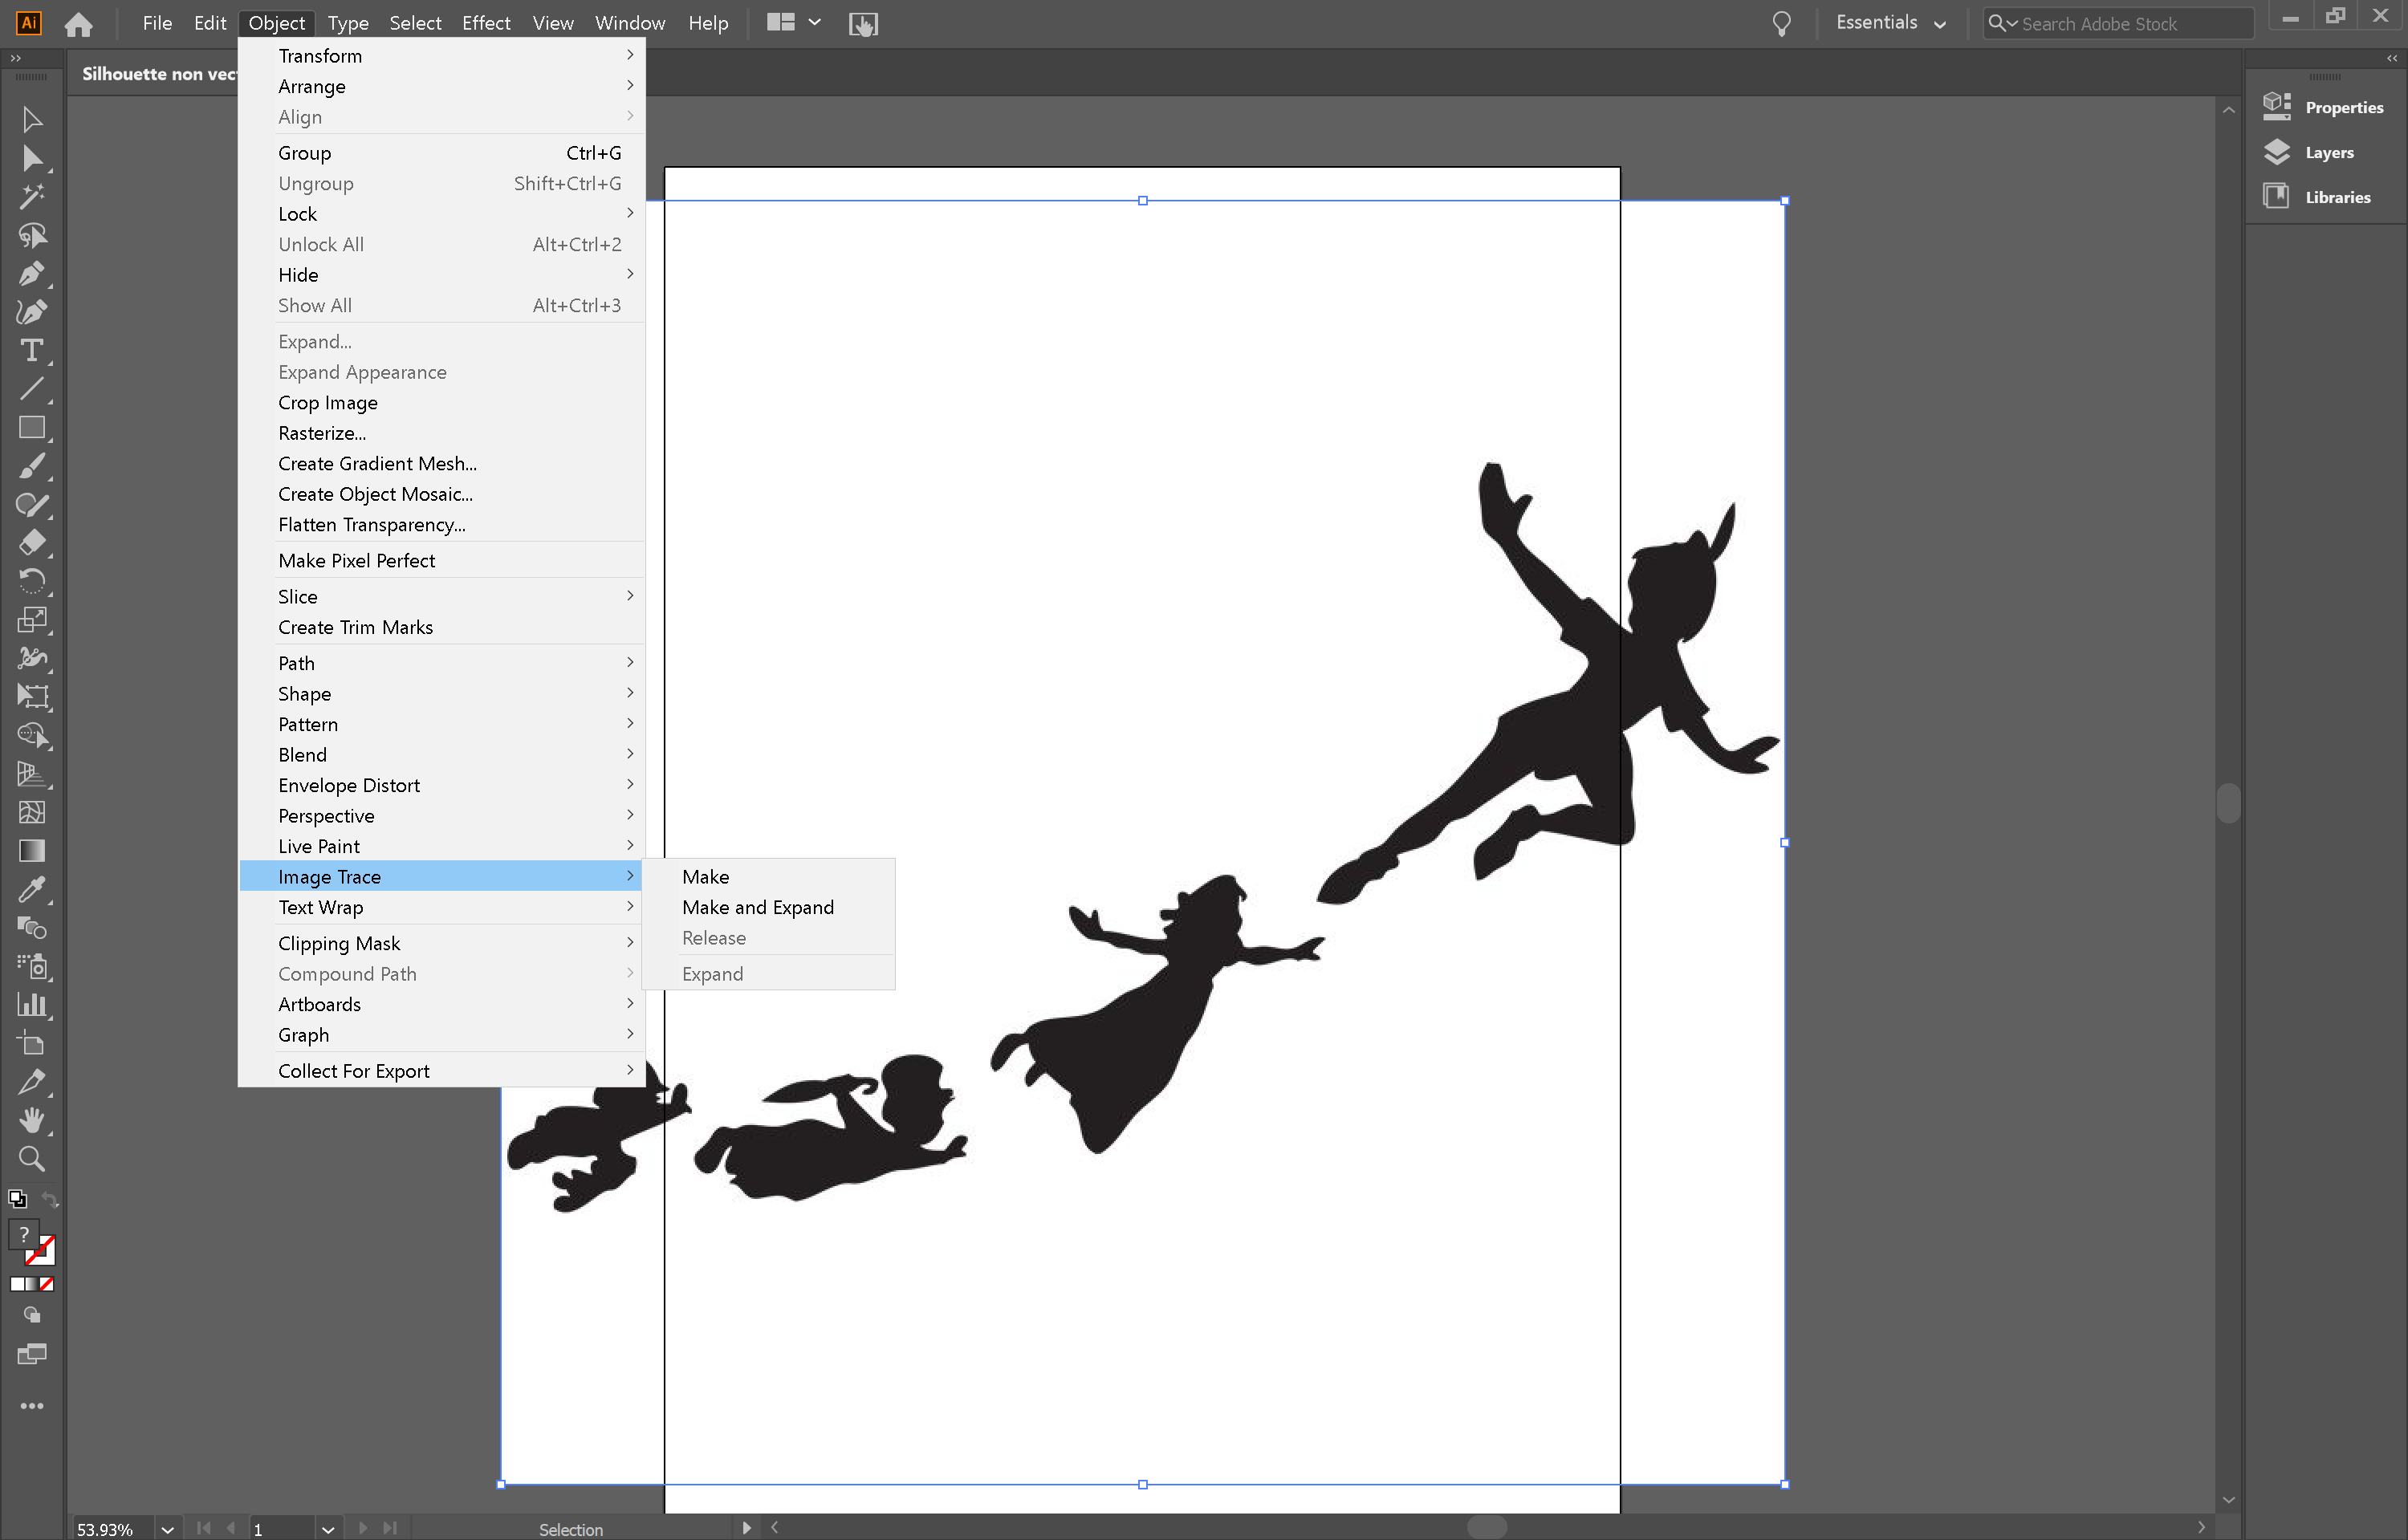This screenshot has height=1540, width=2408.
Task: Swap fill and stroke colors
Action: 50,1200
